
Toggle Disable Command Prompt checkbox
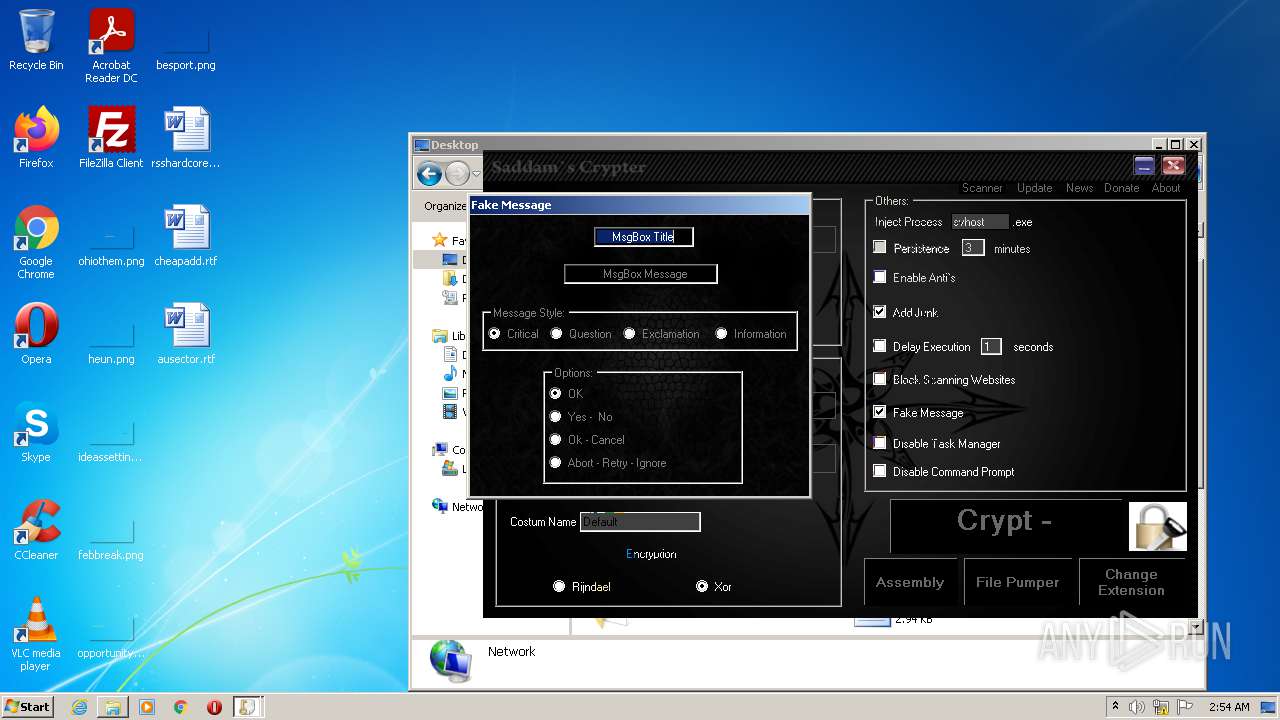(880, 471)
